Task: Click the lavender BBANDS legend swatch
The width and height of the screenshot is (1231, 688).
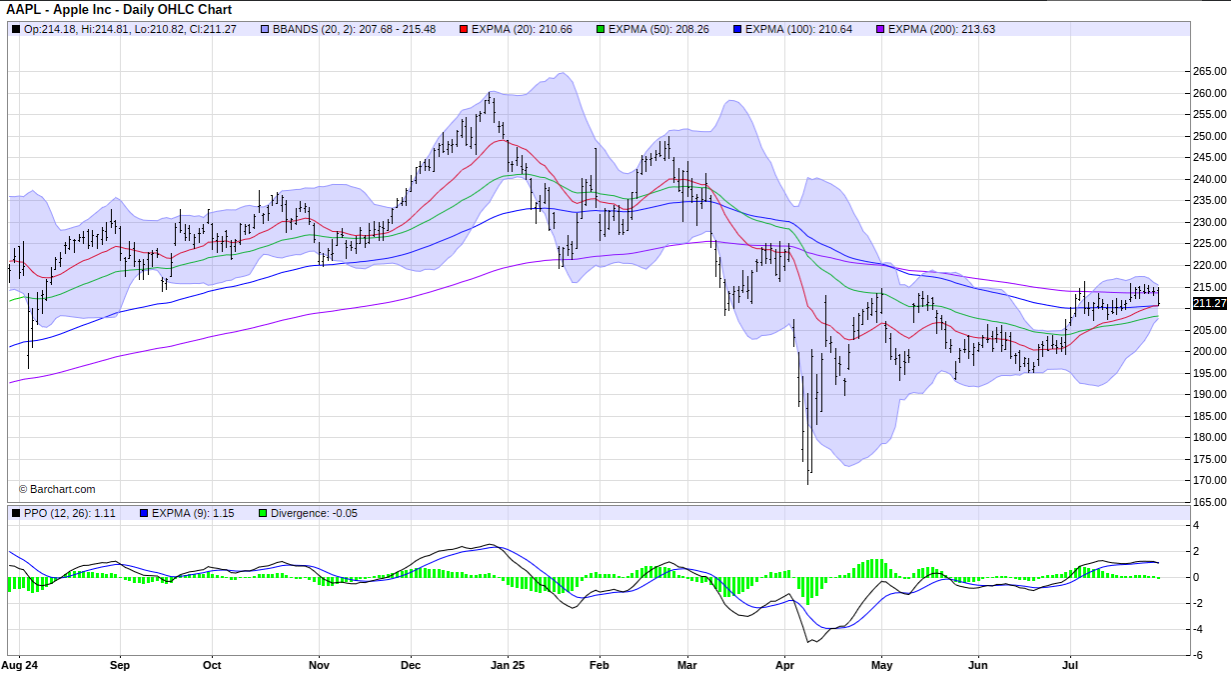Action: (263, 29)
